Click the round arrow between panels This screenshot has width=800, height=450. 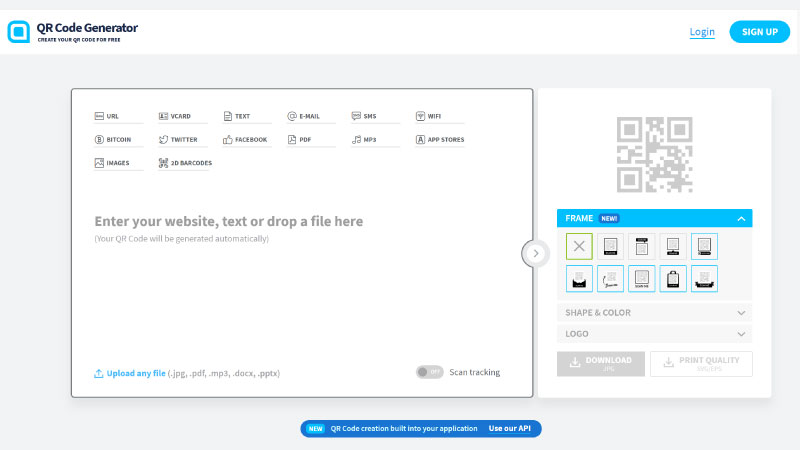coord(535,253)
